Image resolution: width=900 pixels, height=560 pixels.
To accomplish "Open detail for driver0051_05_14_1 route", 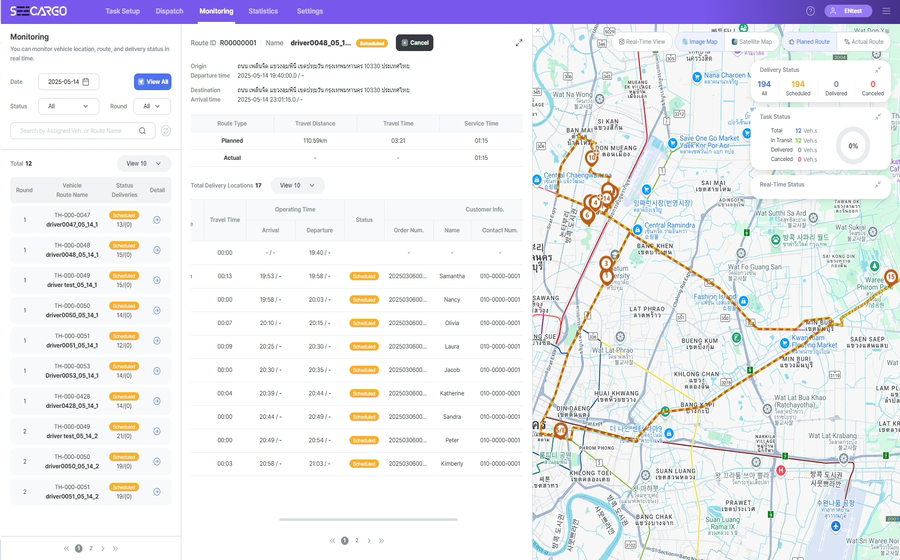I will pos(157,341).
